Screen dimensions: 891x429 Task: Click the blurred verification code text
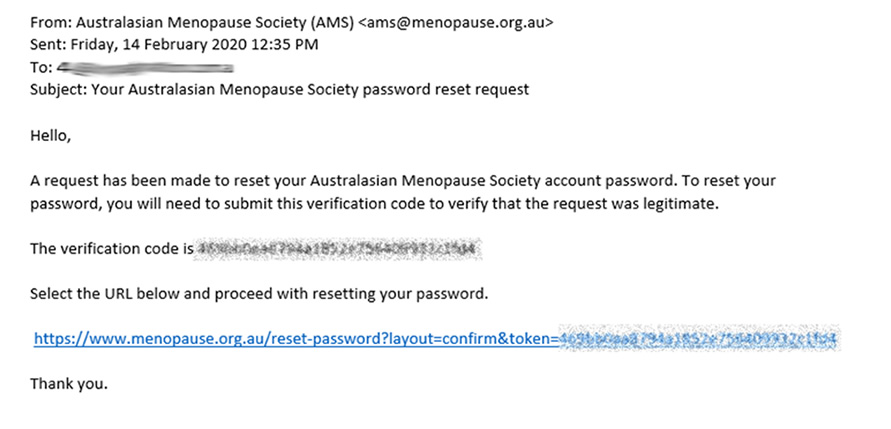point(338,249)
